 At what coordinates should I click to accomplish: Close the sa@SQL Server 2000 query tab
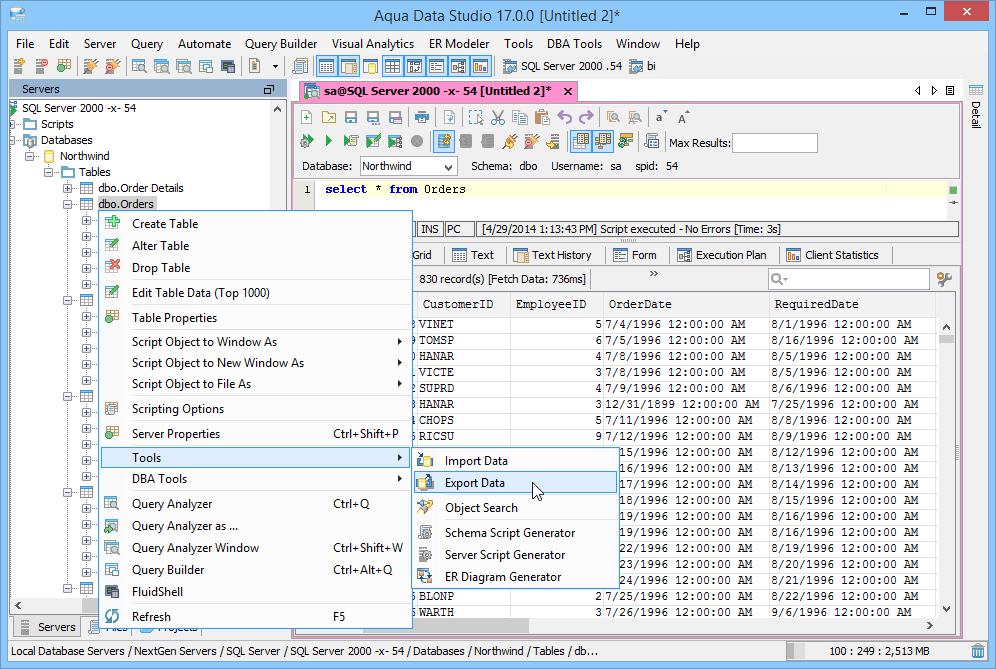(x=568, y=91)
